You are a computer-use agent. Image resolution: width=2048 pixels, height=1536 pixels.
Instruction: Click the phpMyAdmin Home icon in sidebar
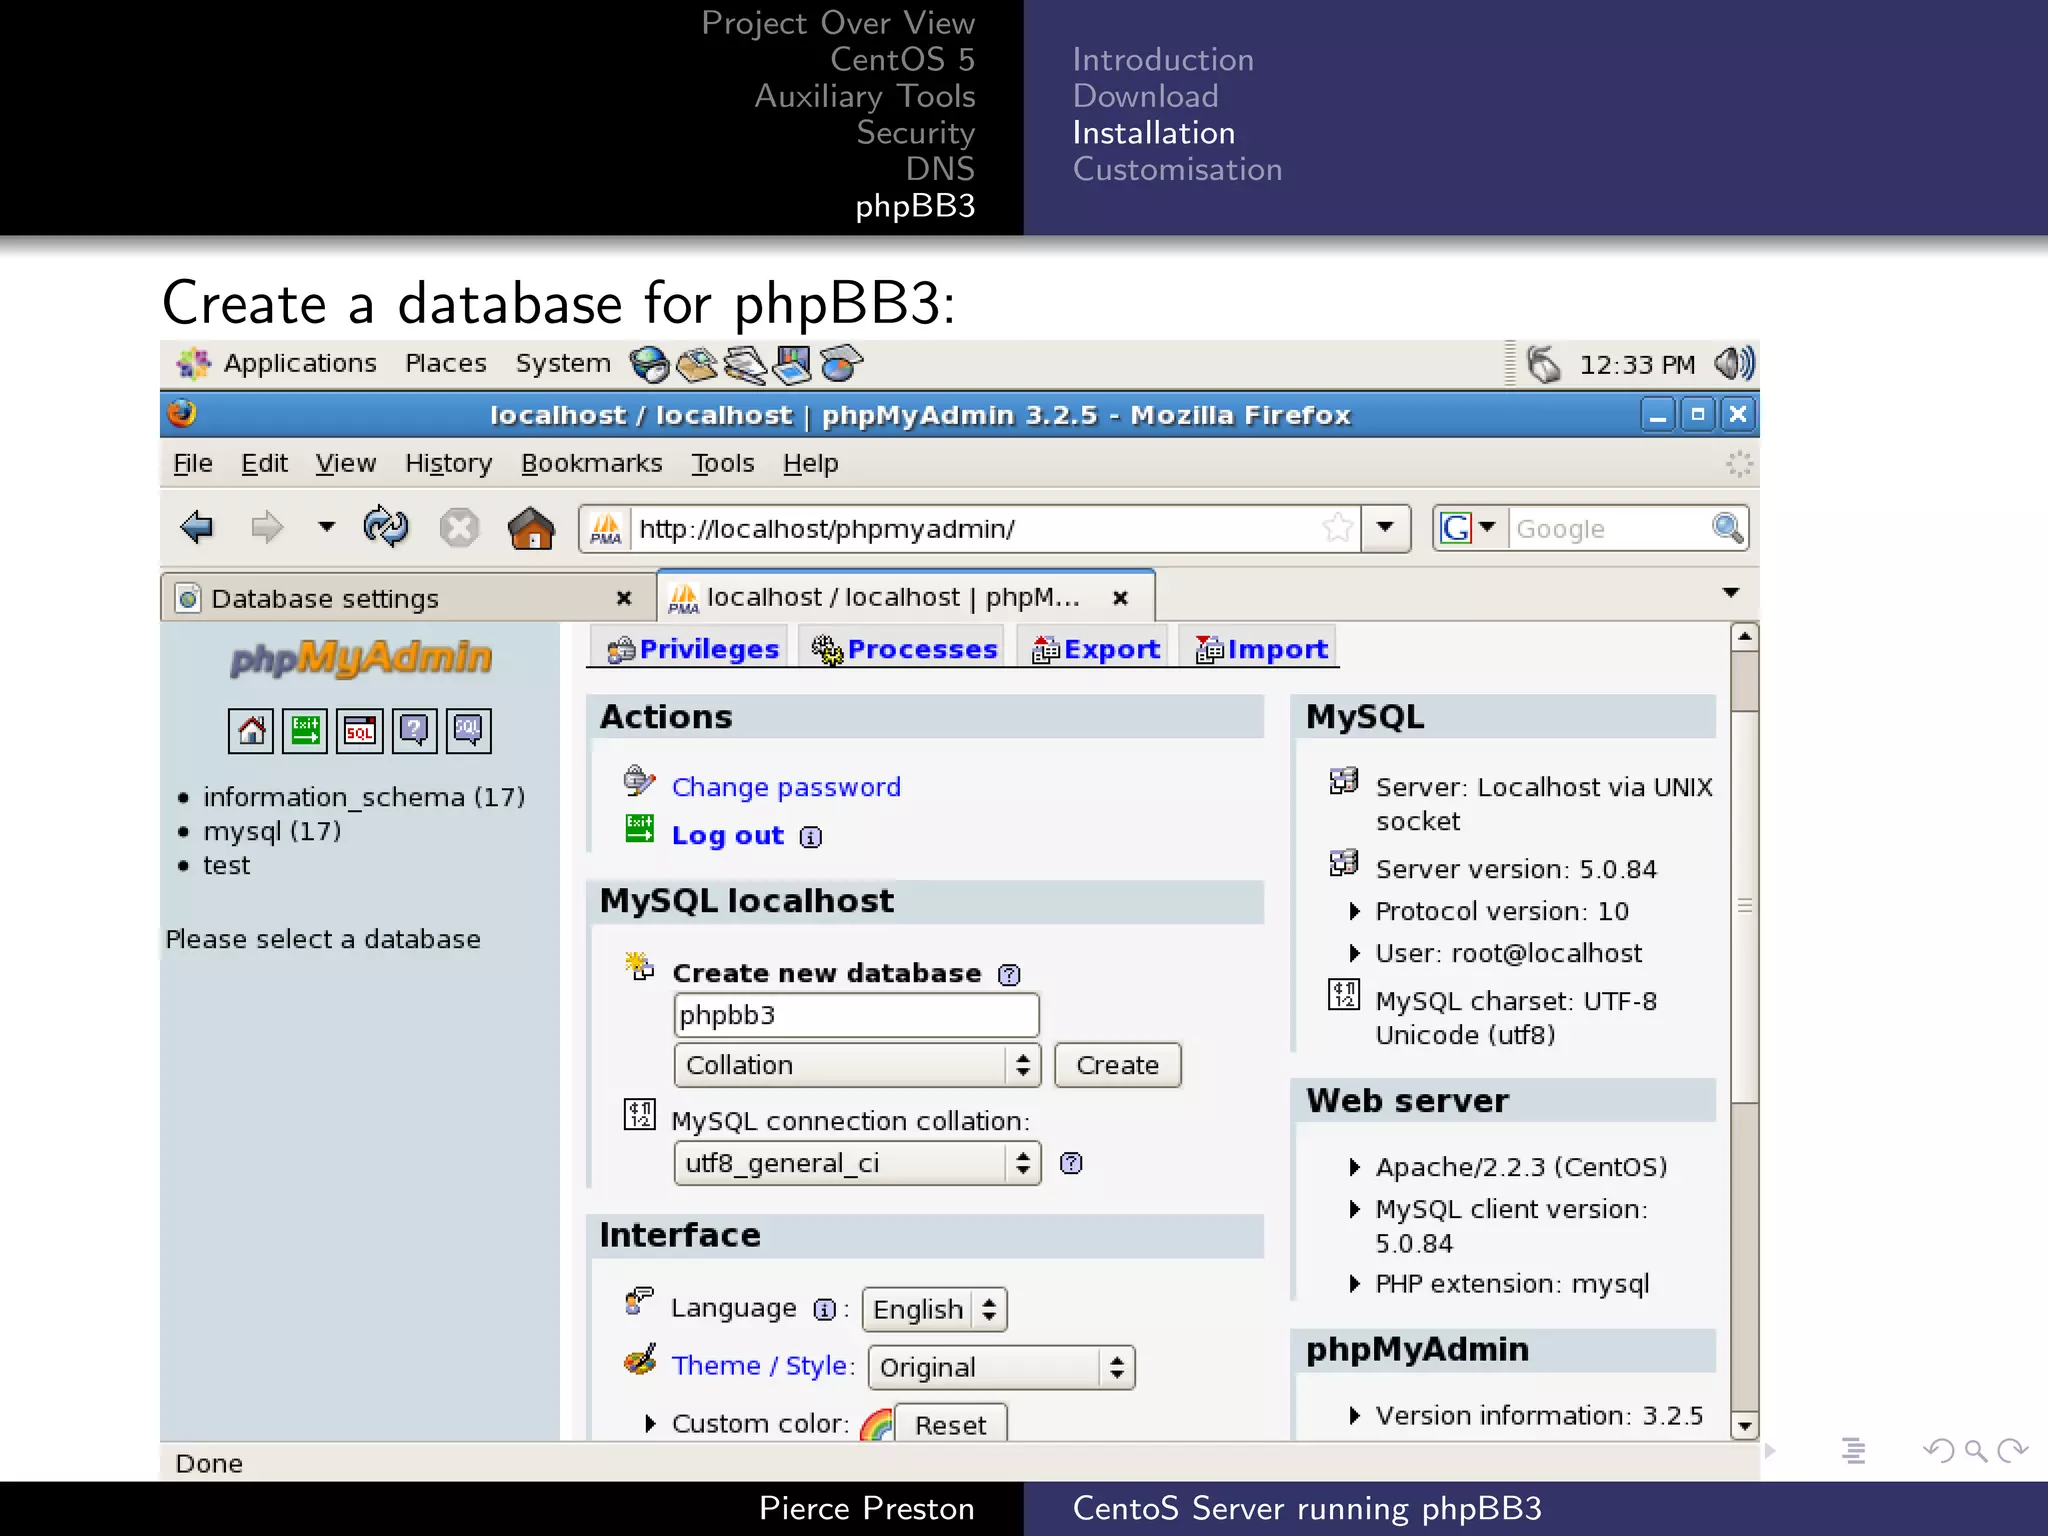(251, 730)
